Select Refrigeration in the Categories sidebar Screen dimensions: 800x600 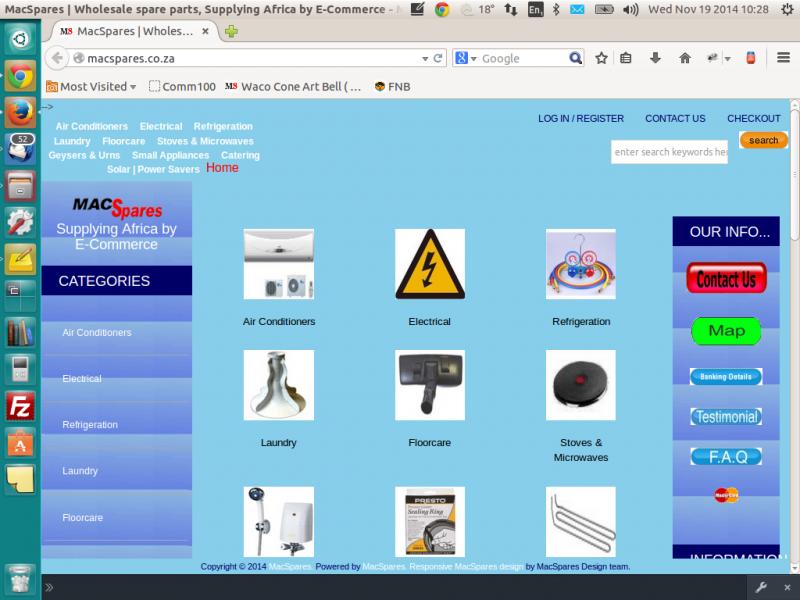click(x=90, y=424)
